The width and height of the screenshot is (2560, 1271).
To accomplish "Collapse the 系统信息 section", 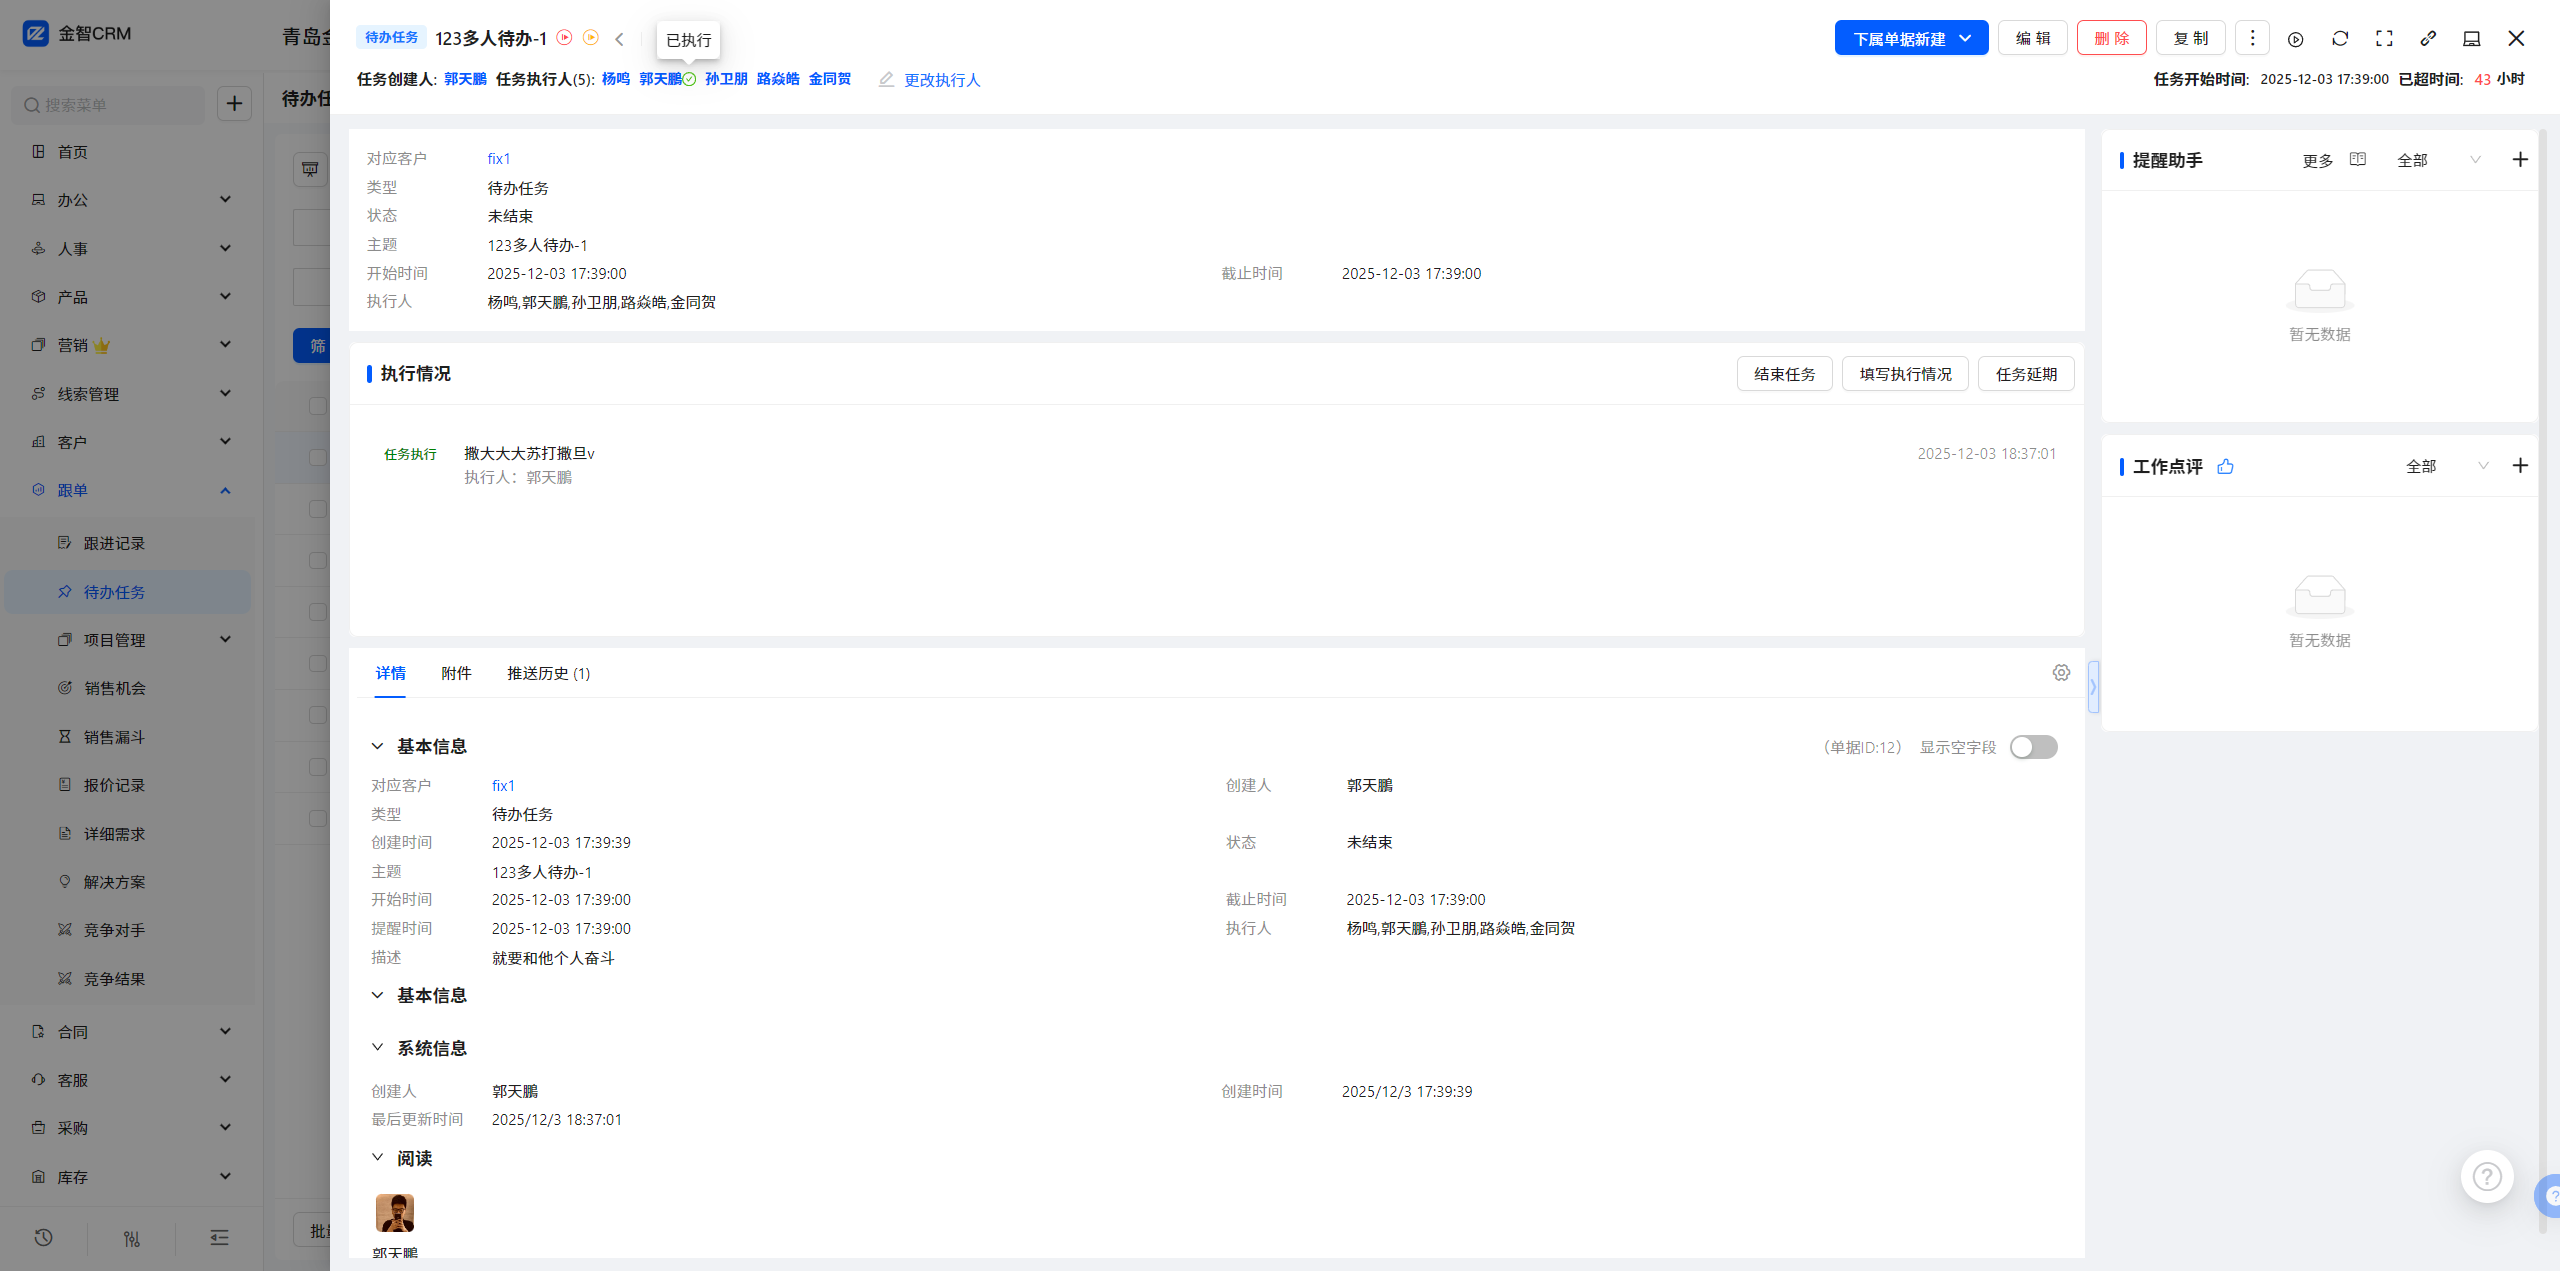I will (378, 1047).
